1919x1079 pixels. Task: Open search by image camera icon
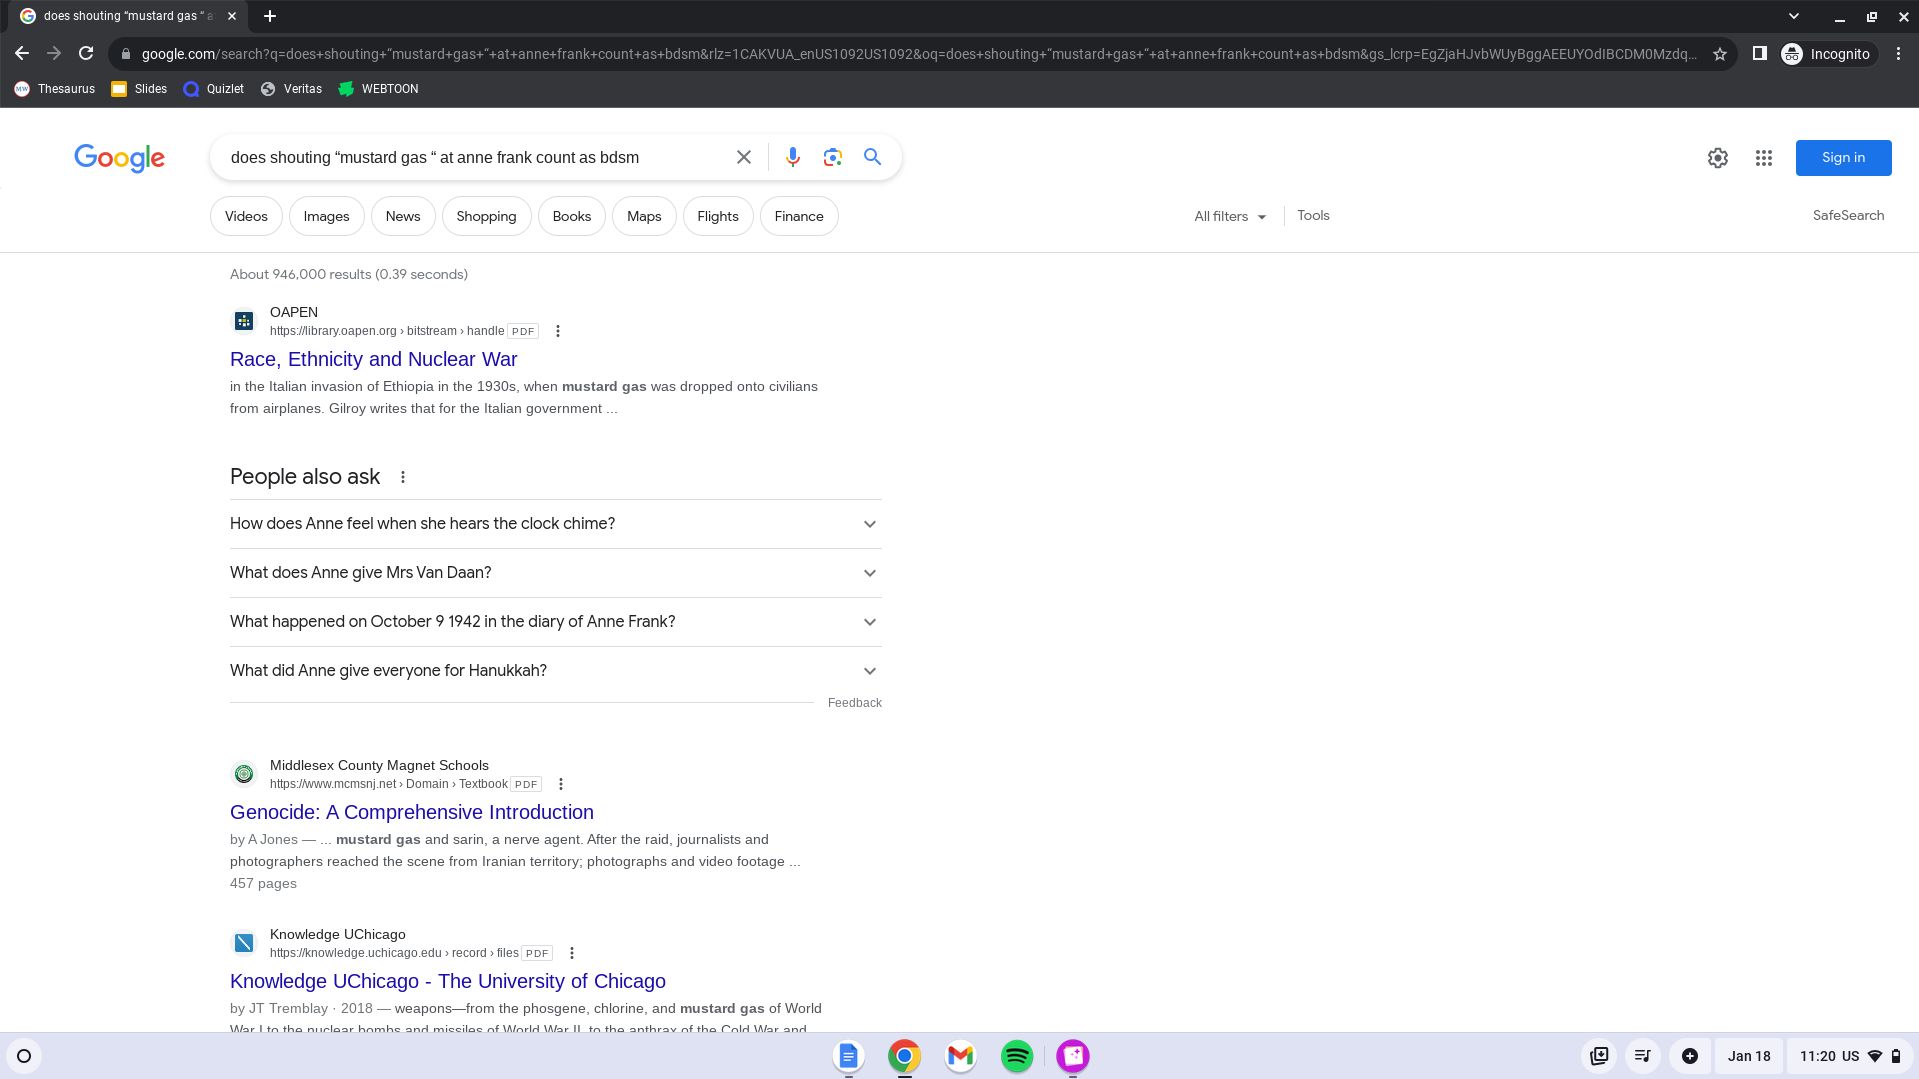click(x=832, y=157)
